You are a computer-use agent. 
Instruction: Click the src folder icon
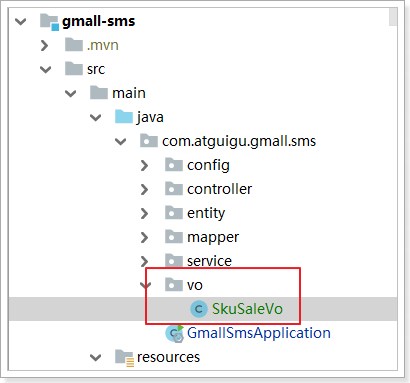(74, 69)
